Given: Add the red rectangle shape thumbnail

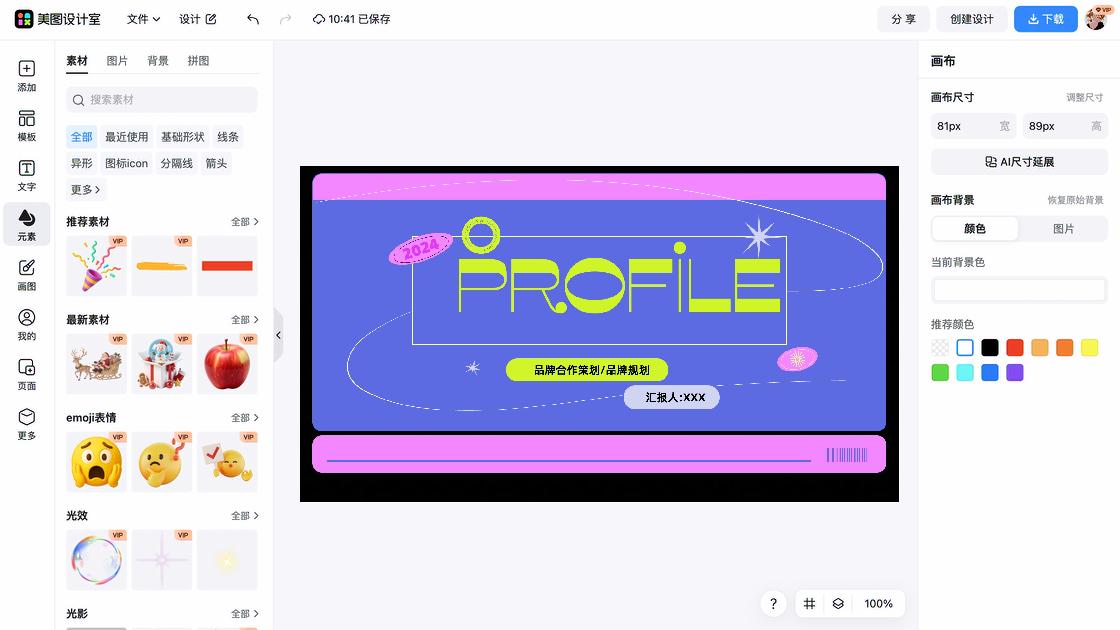Looking at the screenshot, I should 227,266.
